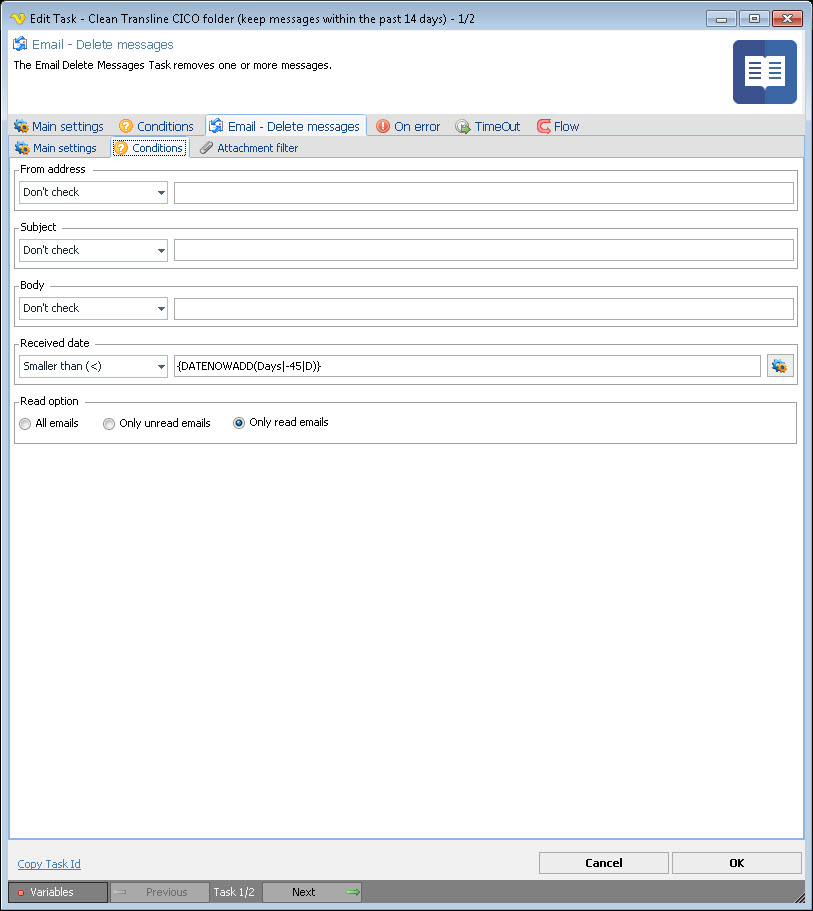The image size is (813, 911).
Task: Click the blue book help icon
Action: pos(764,72)
